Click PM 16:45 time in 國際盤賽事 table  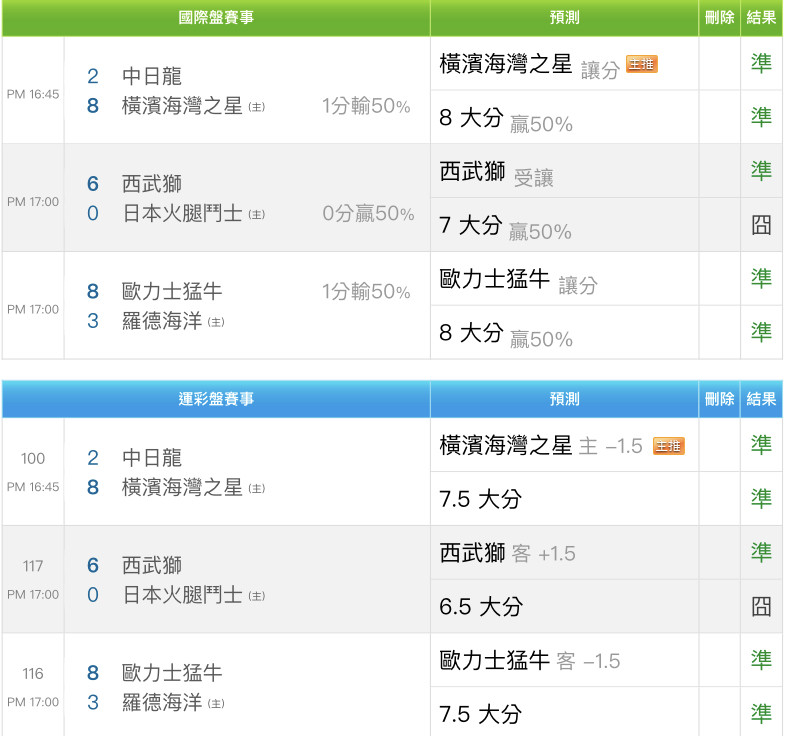click(33, 94)
